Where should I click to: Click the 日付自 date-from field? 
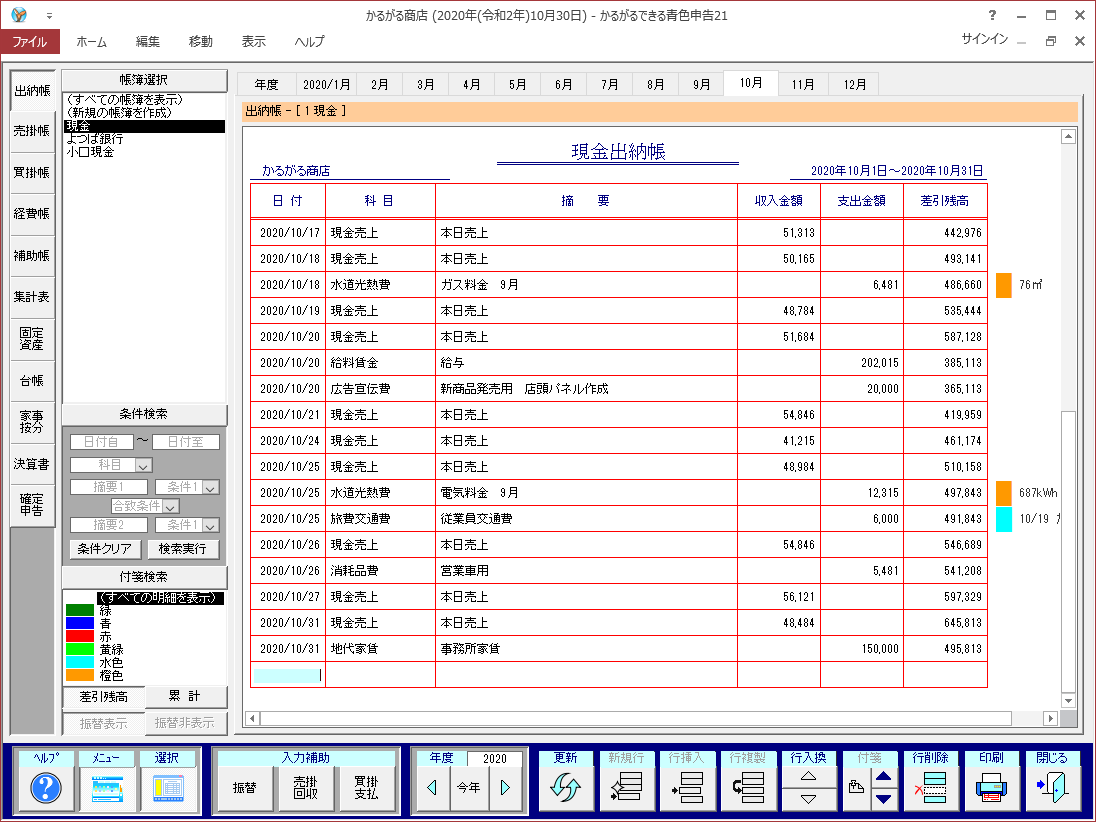pyautogui.click(x=101, y=442)
